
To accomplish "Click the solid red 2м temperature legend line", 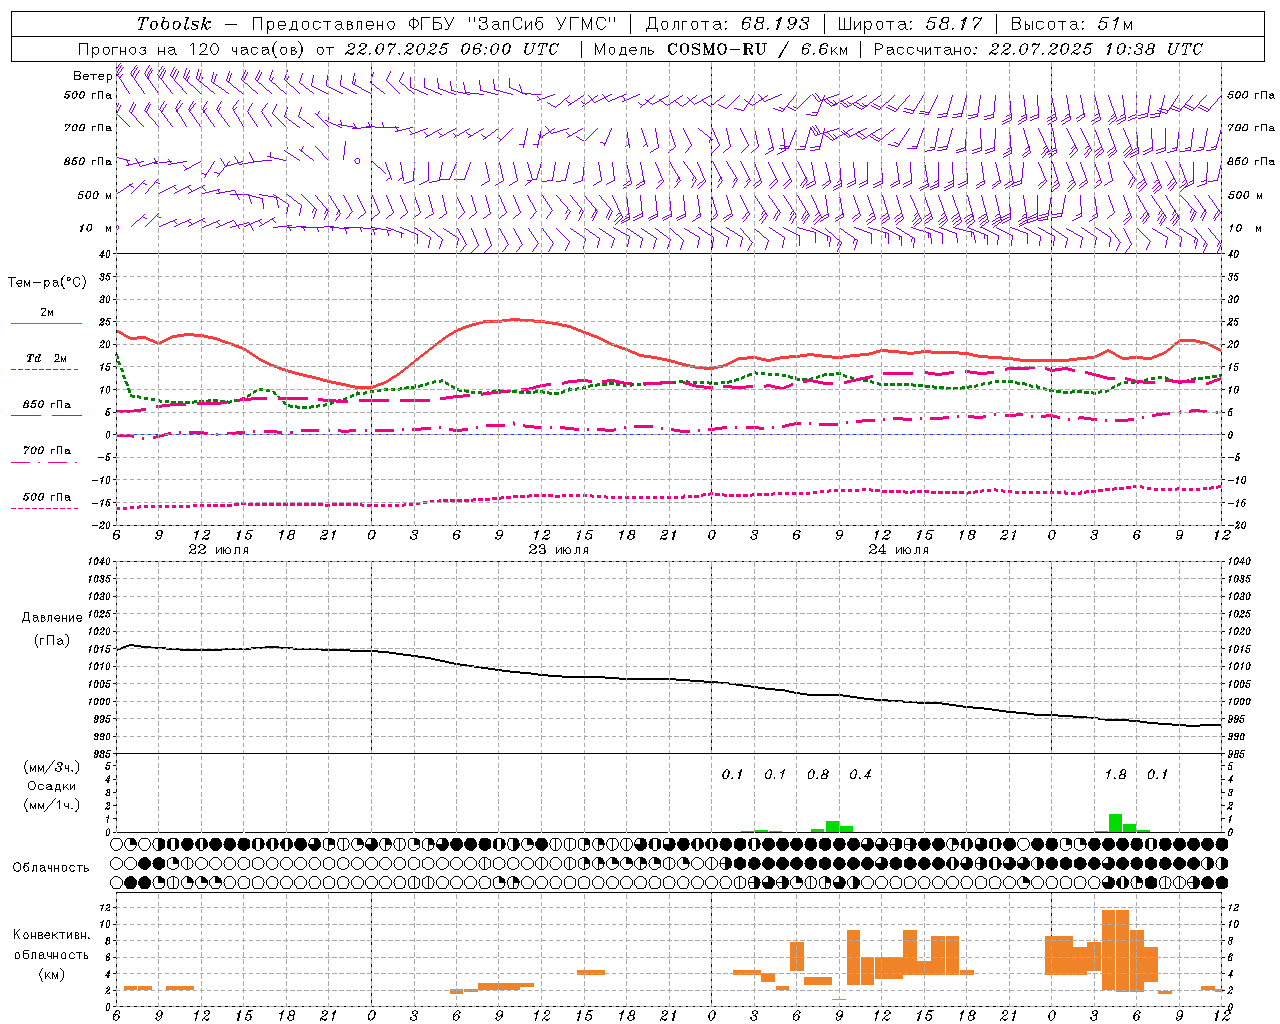I will click(46, 324).
